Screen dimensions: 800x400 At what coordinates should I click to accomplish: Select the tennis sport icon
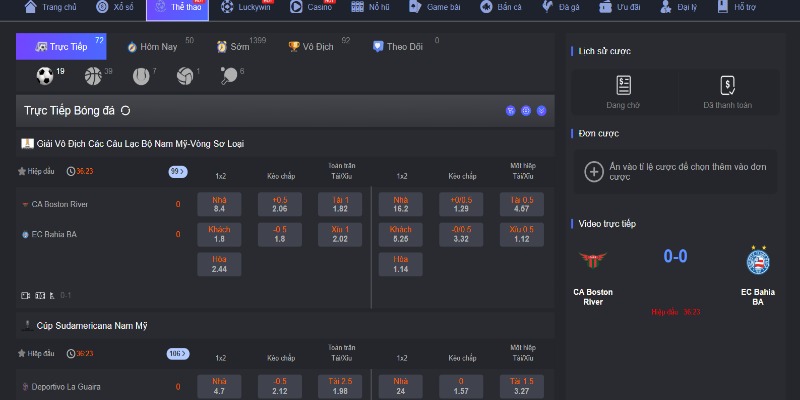click(x=139, y=76)
